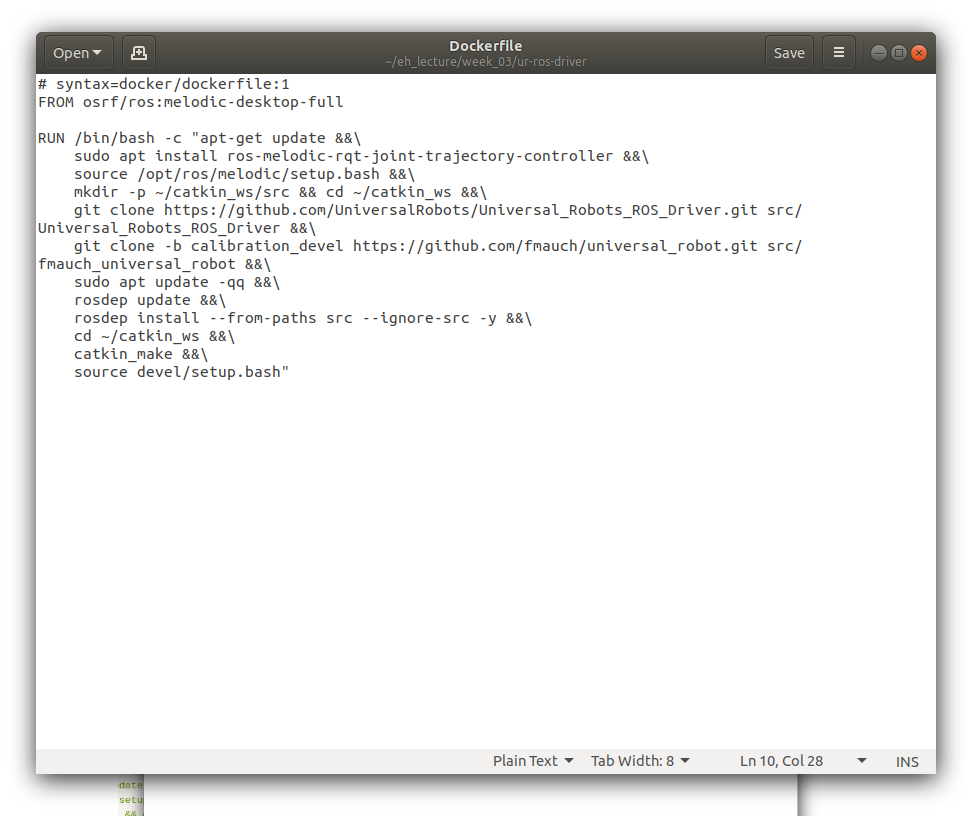Click the Ln 10, Col 28 position indicator
The image size is (974, 816).
point(781,761)
